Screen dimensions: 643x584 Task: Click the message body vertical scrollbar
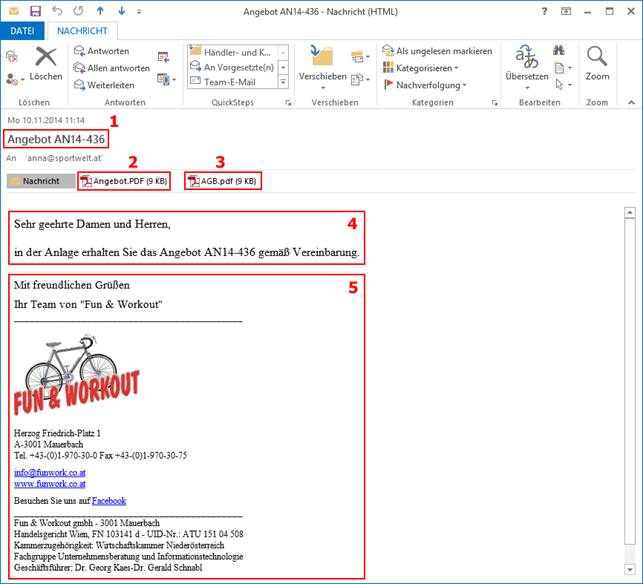pos(629,390)
